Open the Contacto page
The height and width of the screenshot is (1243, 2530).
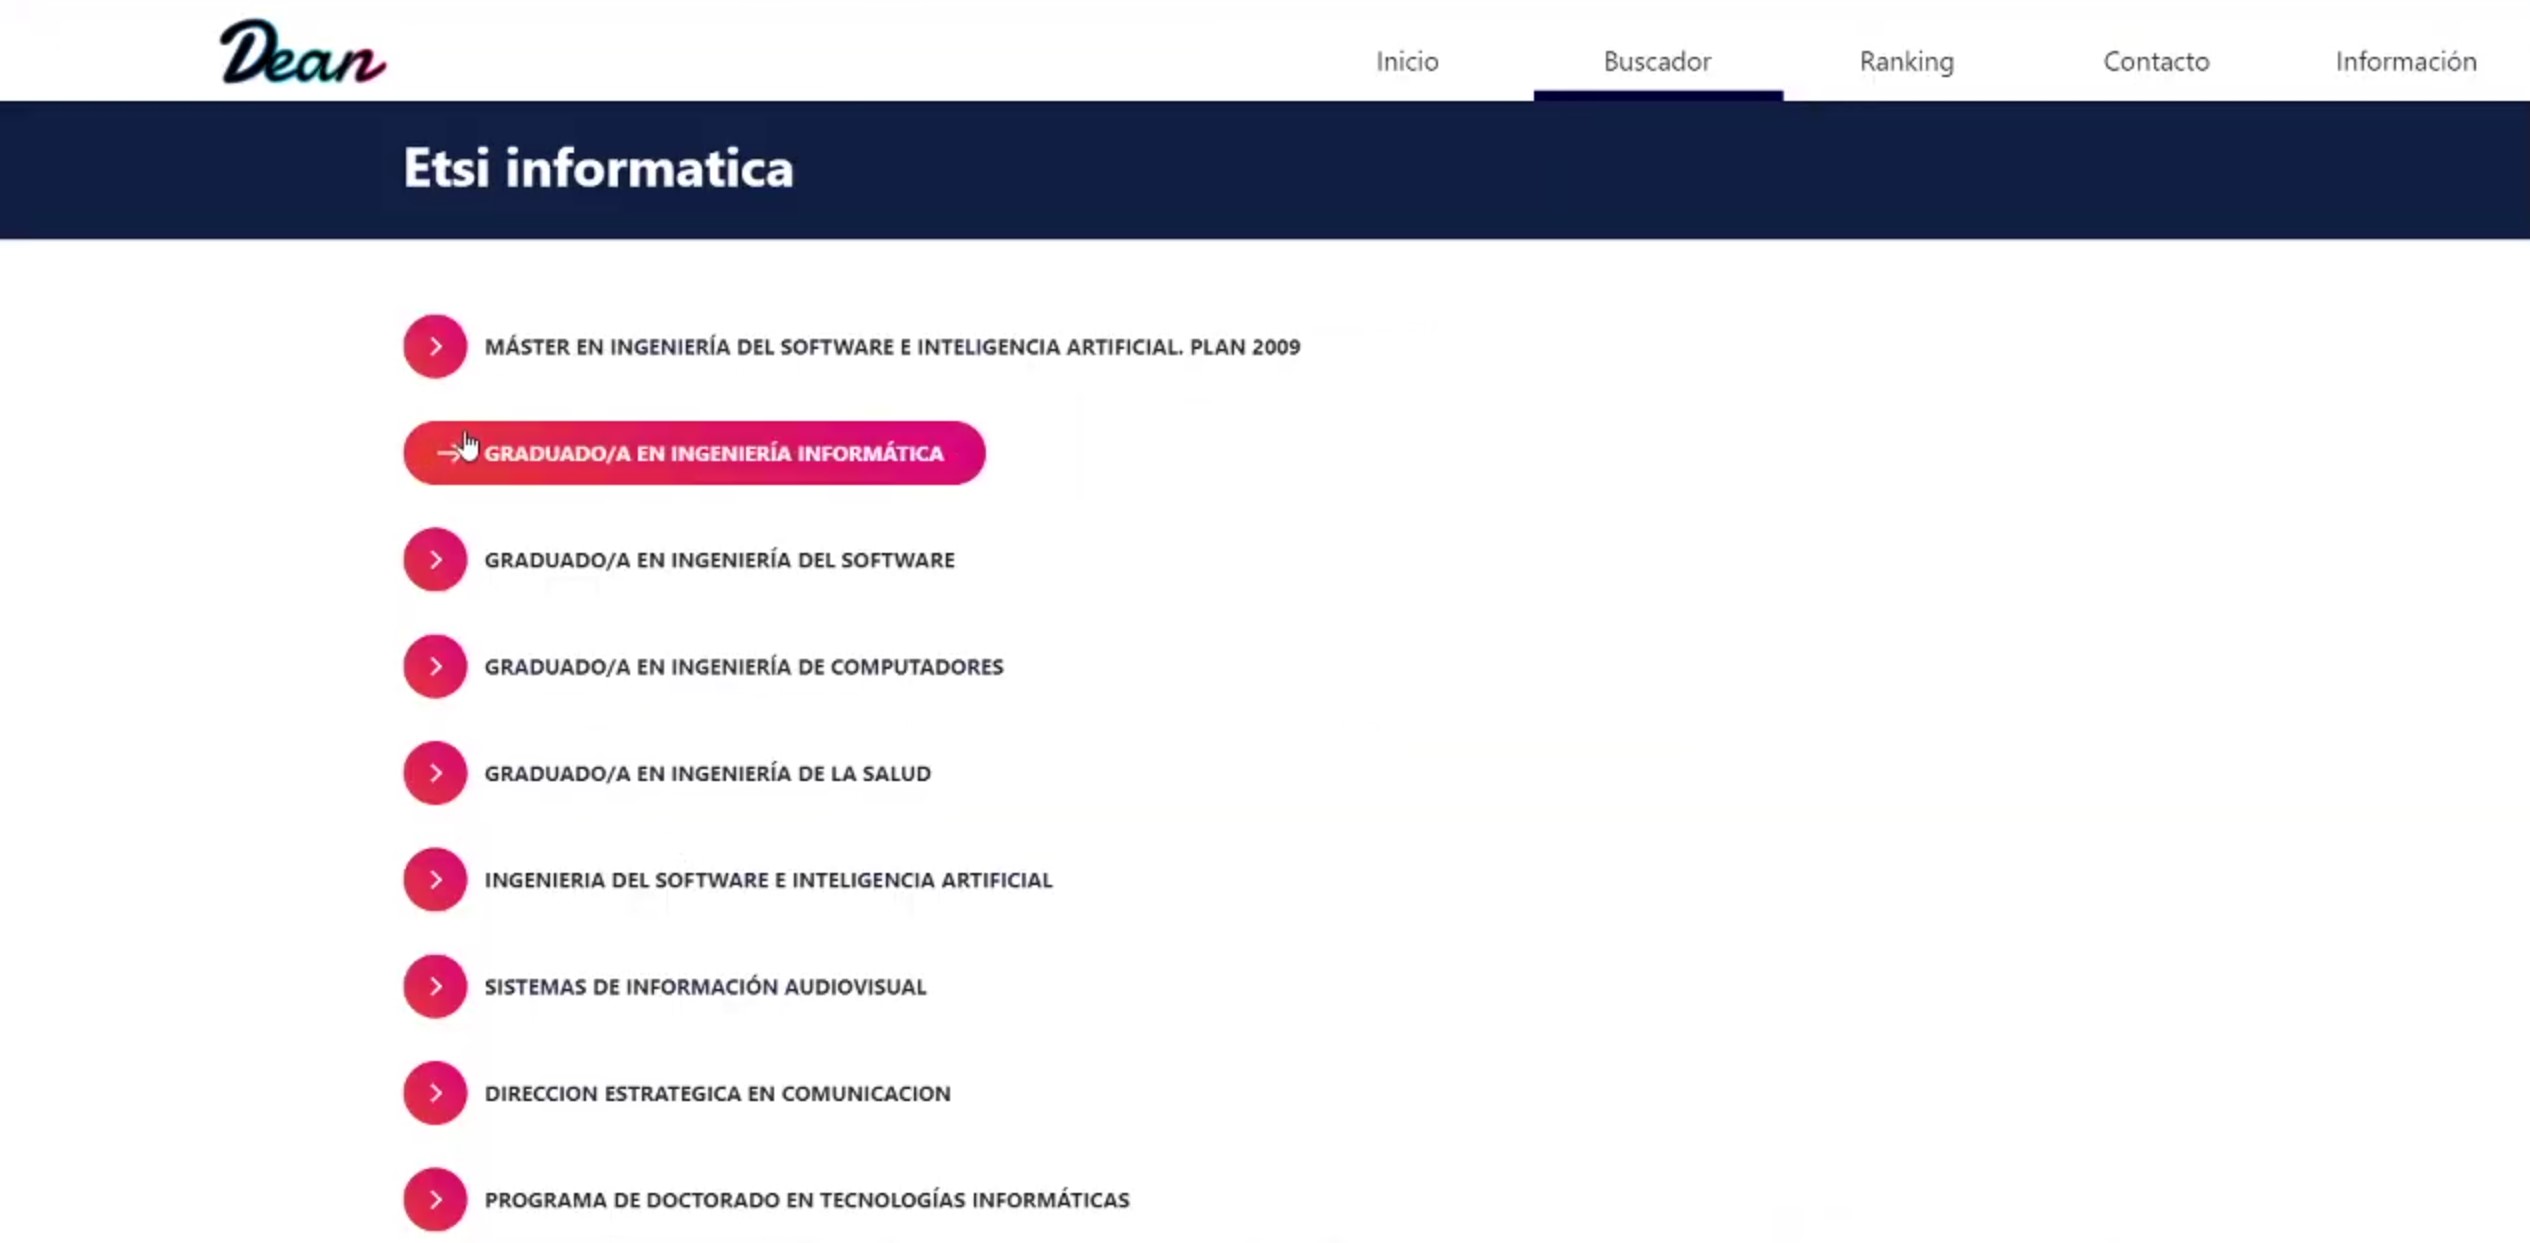click(2156, 61)
